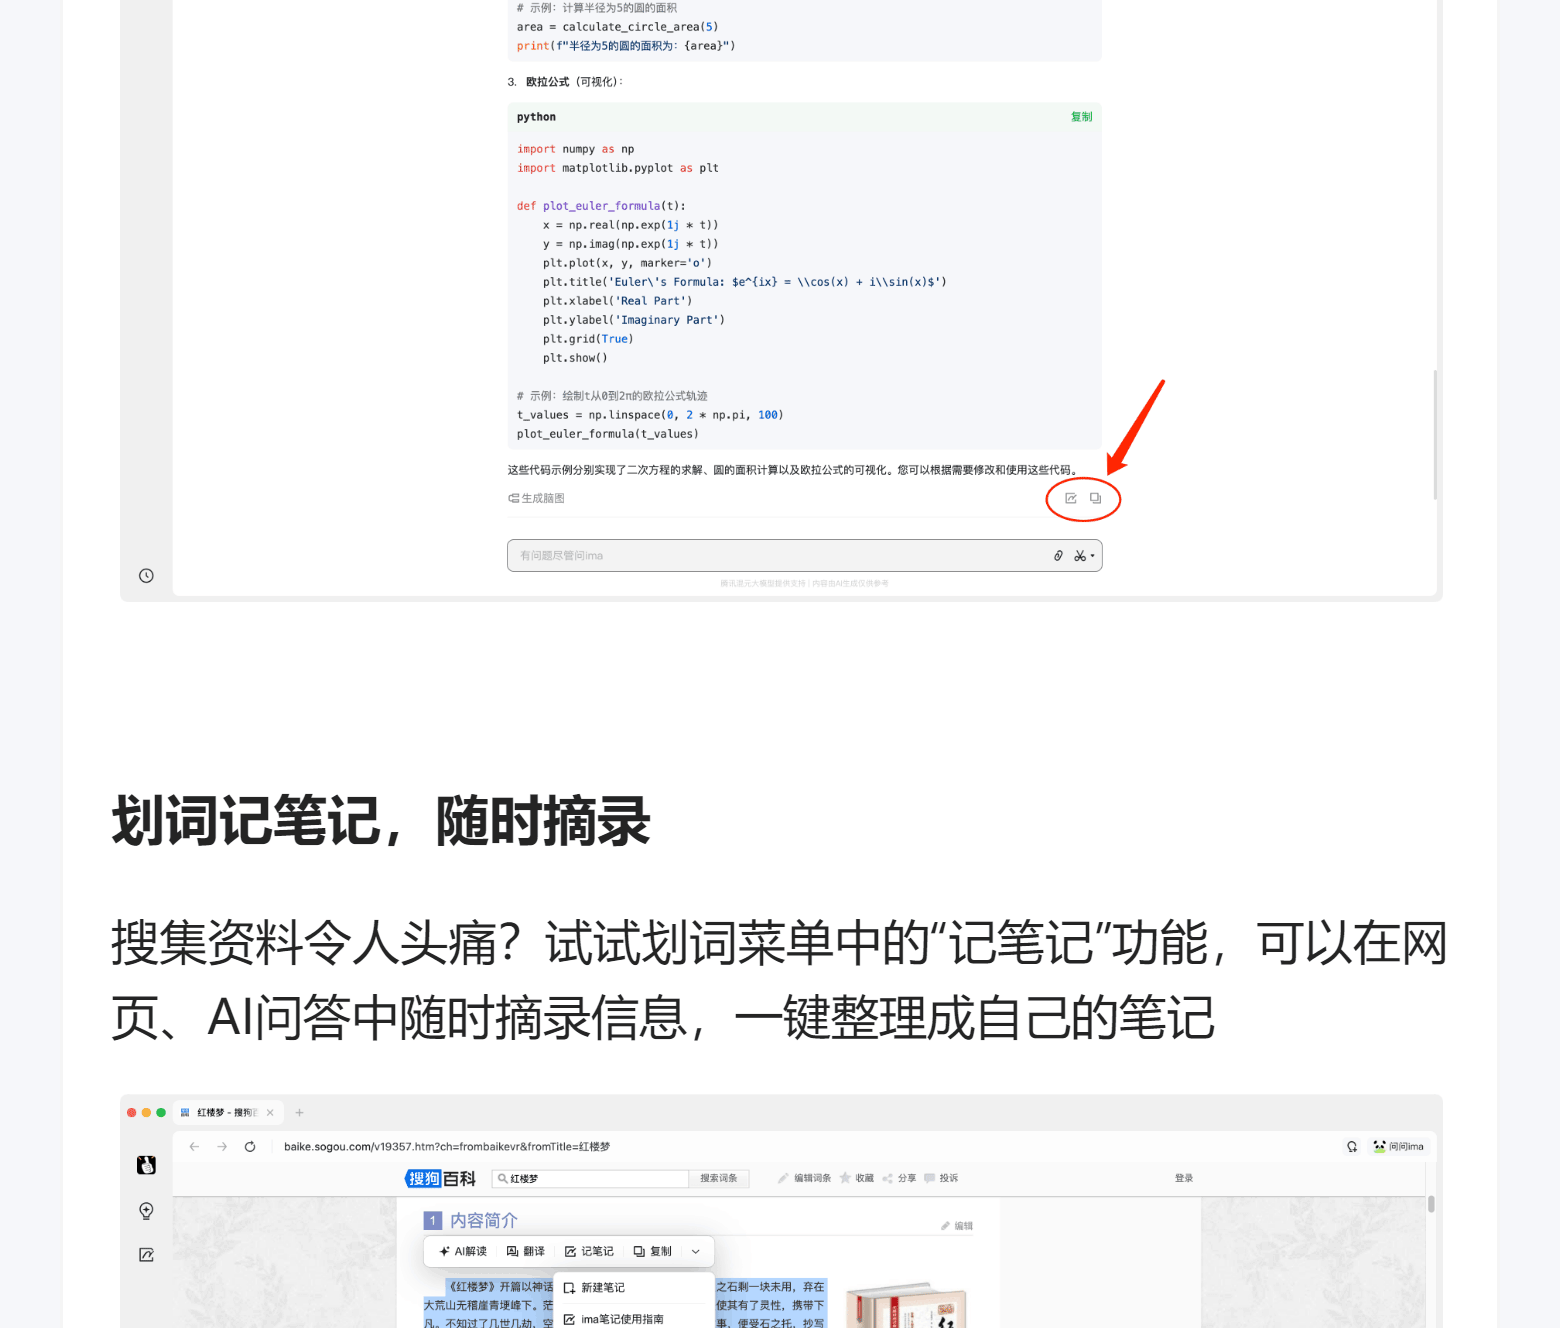
Task: Click the attachment paperclip icon in input box
Action: tap(1058, 556)
